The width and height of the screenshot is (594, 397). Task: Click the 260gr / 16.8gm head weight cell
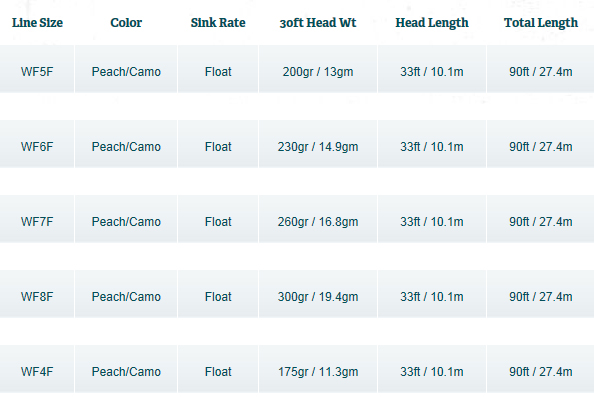(x=318, y=219)
